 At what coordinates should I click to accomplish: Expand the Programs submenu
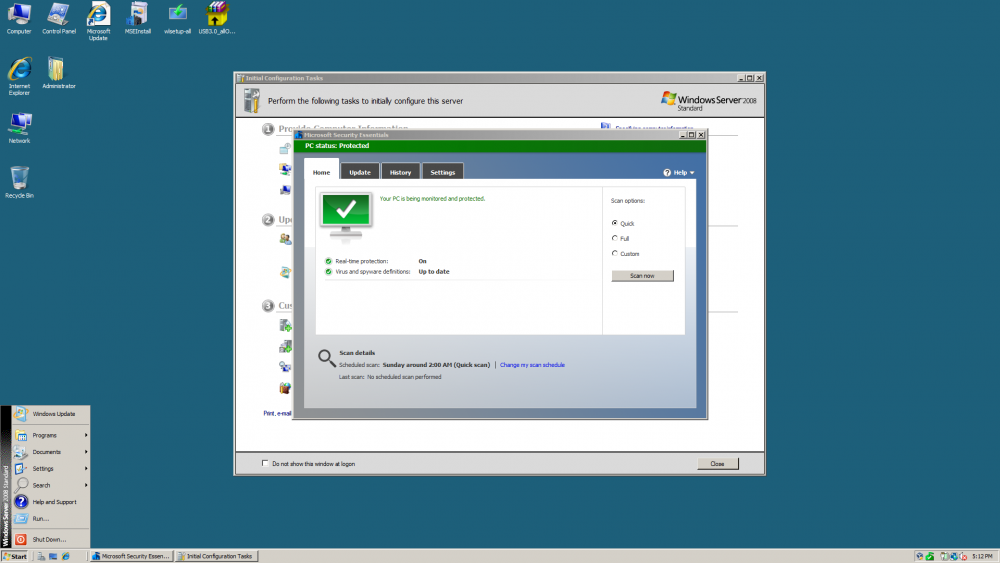click(50, 435)
